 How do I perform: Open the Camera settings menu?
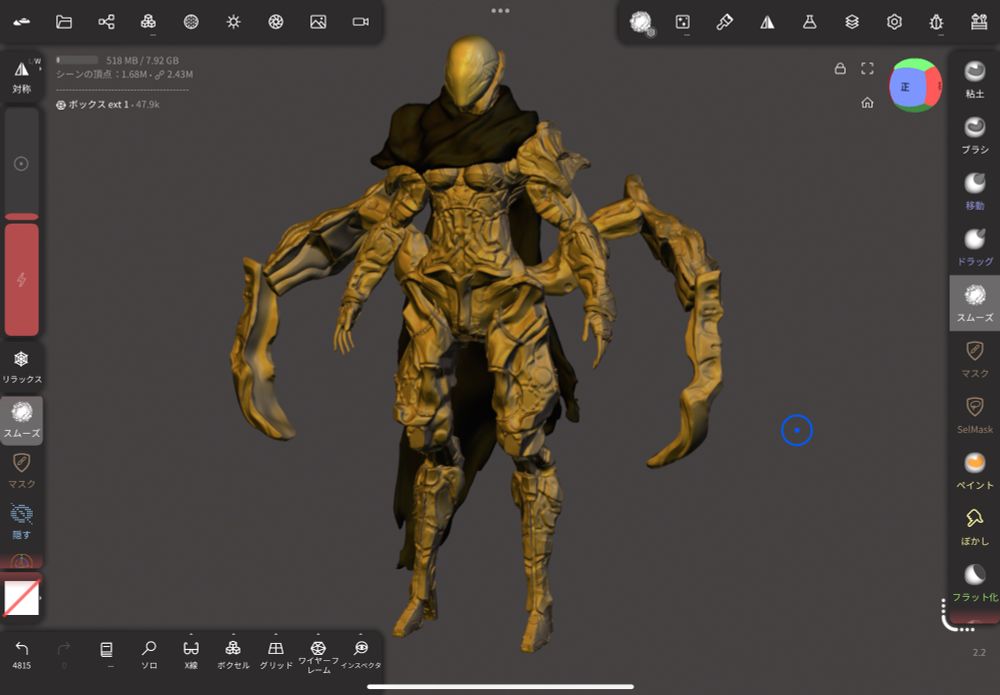[x=360, y=22]
